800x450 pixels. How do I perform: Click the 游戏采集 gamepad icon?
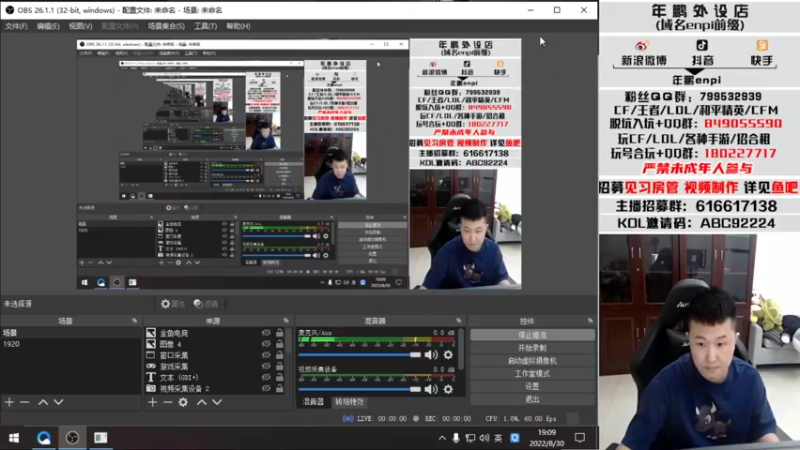point(151,366)
